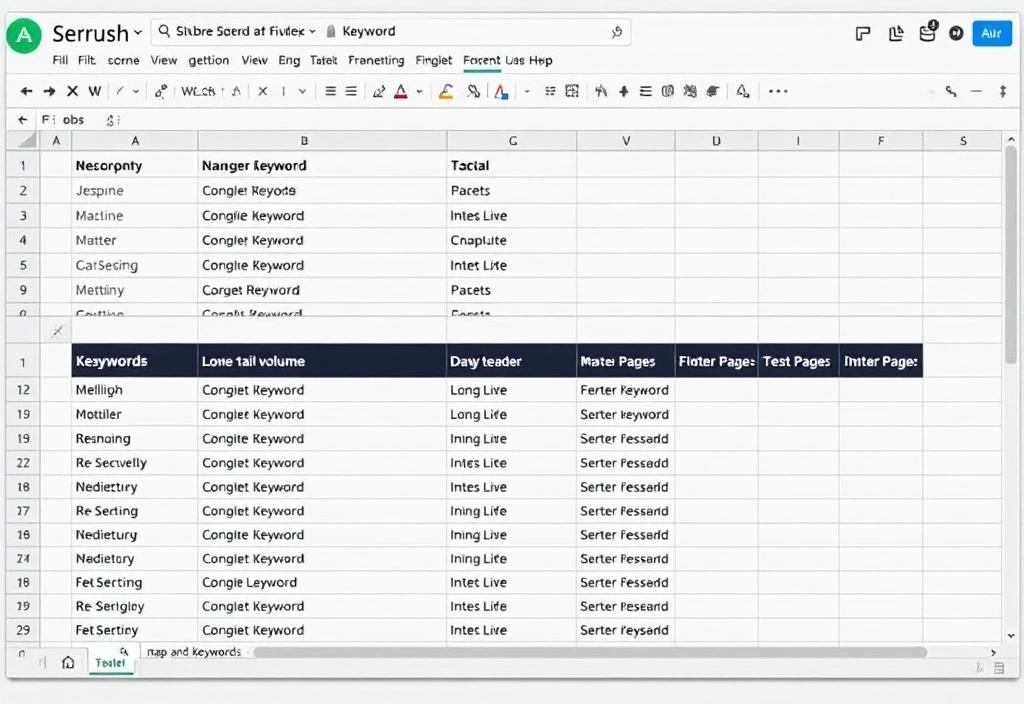Click the green A logo
The width and height of the screenshot is (1024, 704).
pyautogui.click(x=24, y=35)
